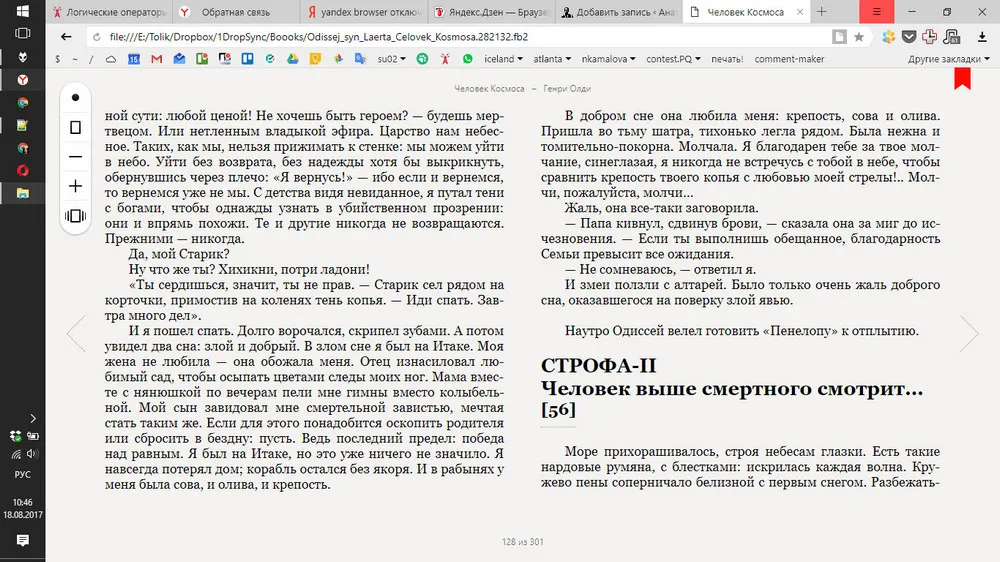Open the Gmail bookmark
This screenshot has height=562, width=1000.
[x=156, y=59]
